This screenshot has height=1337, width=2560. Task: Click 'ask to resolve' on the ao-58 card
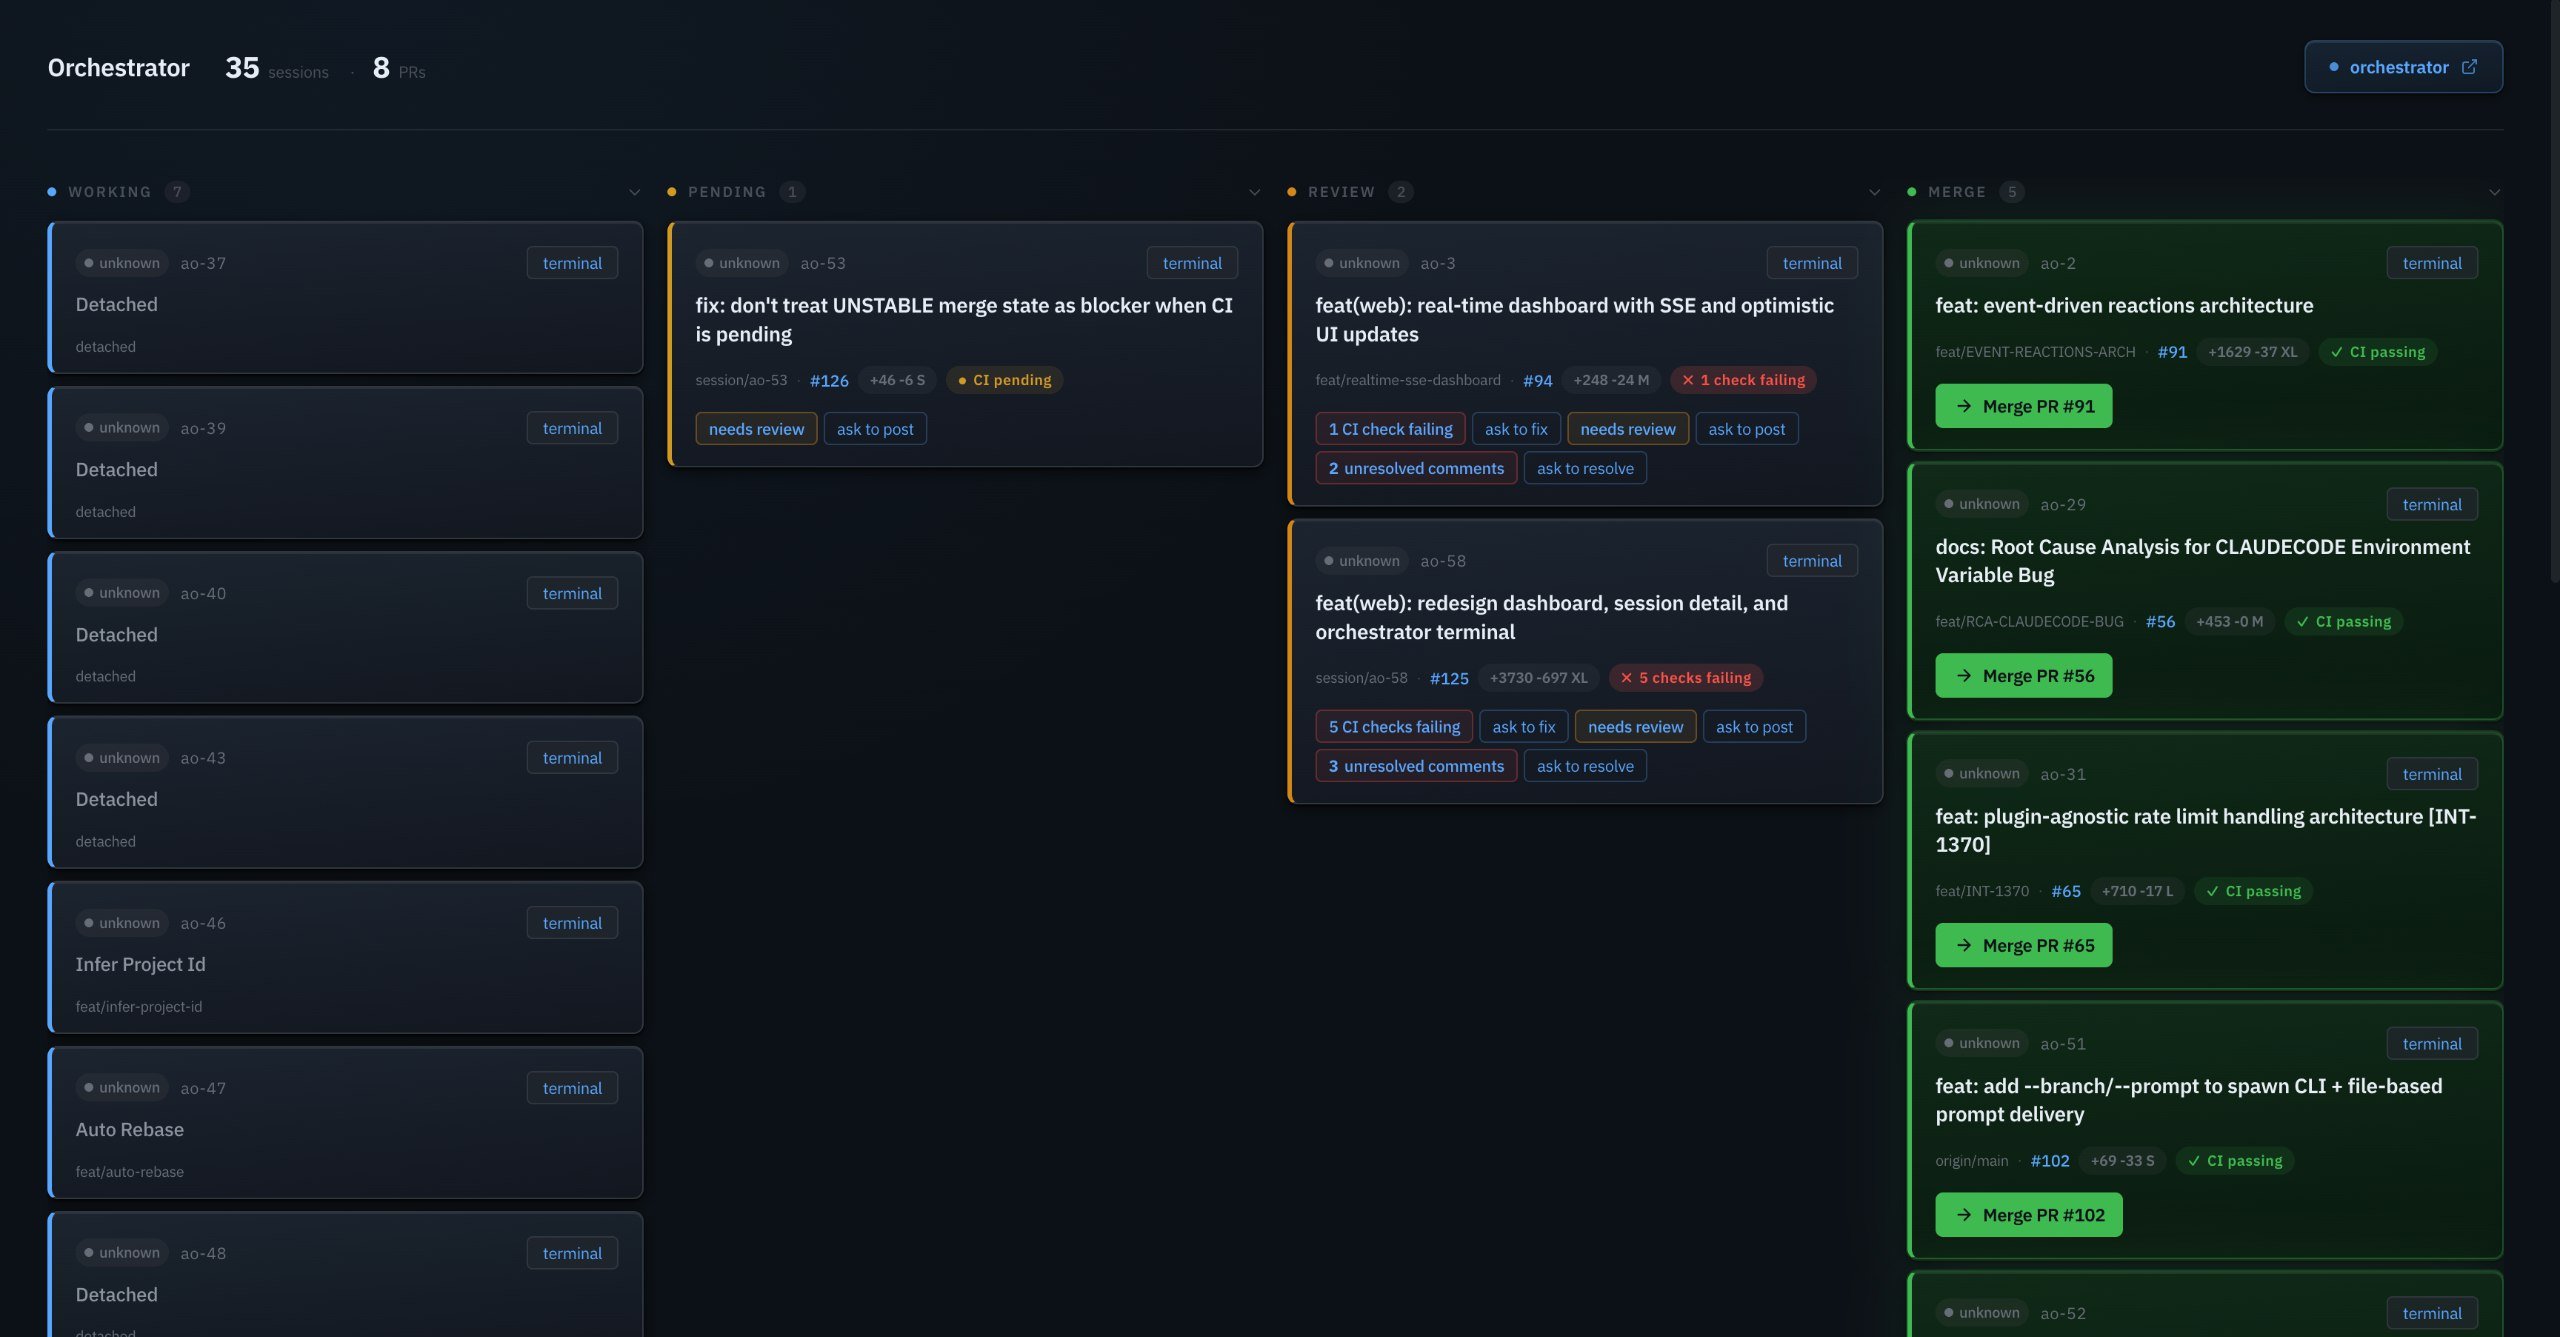click(1585, 766)
